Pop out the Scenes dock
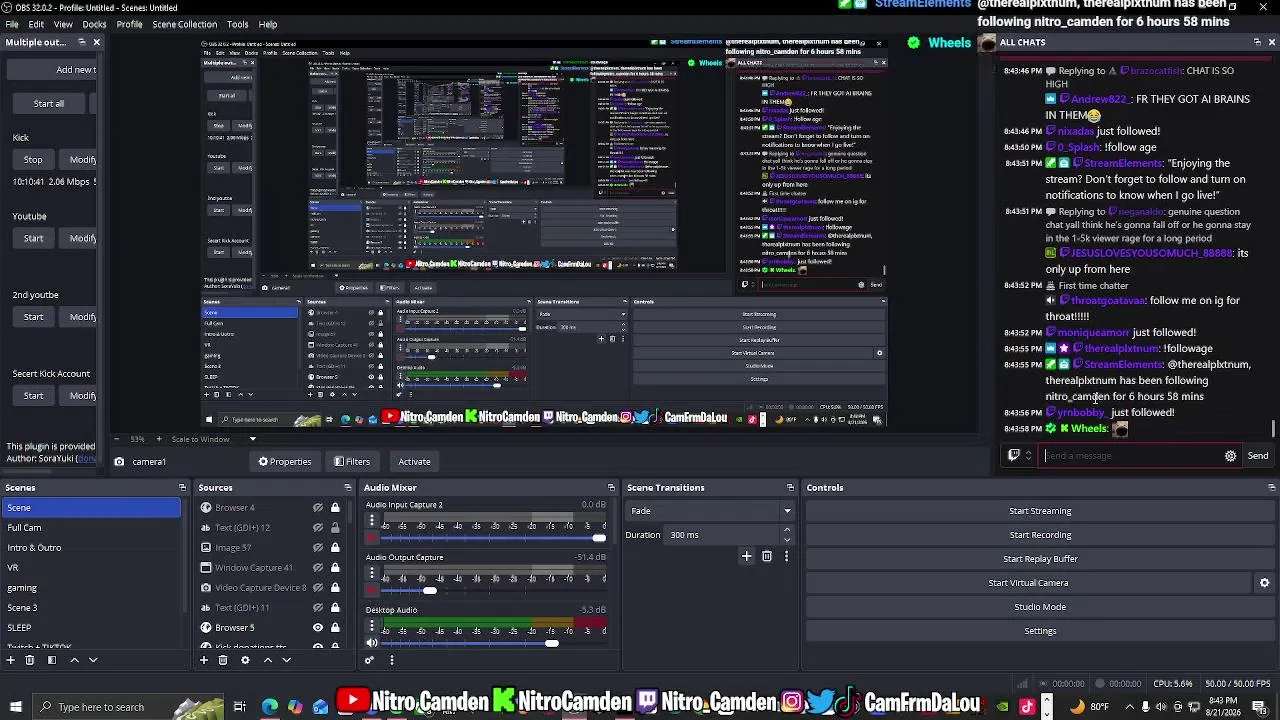The height and width of the screenshot is (720, 1280). (x=182, y=488)
